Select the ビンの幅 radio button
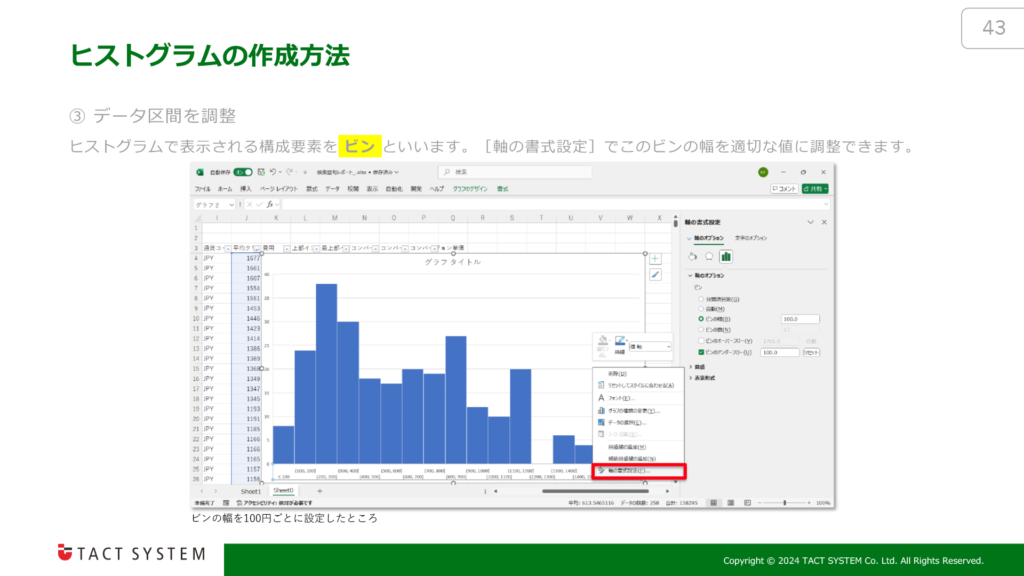 [701, 319]
